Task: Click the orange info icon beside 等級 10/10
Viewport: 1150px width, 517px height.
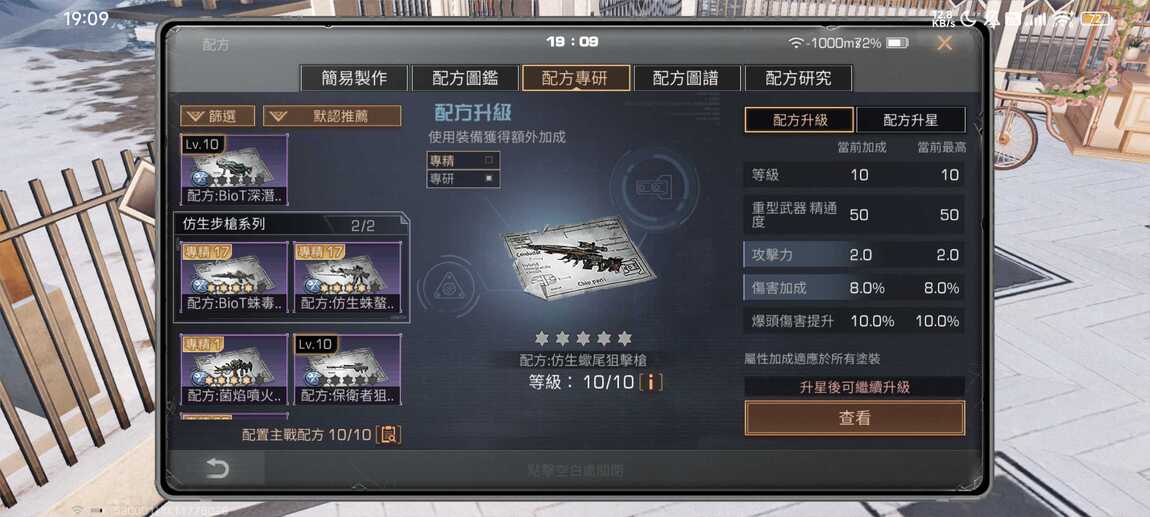Action: [x=651, y=382]
